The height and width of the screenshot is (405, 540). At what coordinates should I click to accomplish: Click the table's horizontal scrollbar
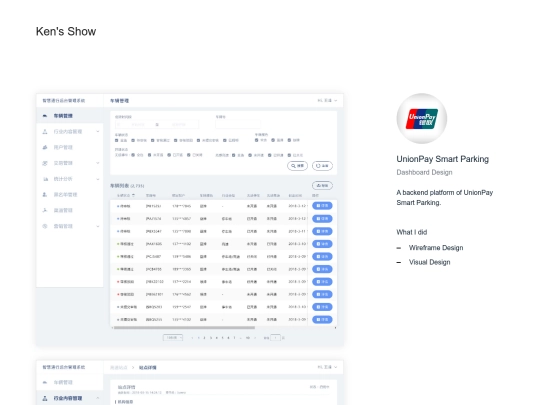(x=185, y=328)
